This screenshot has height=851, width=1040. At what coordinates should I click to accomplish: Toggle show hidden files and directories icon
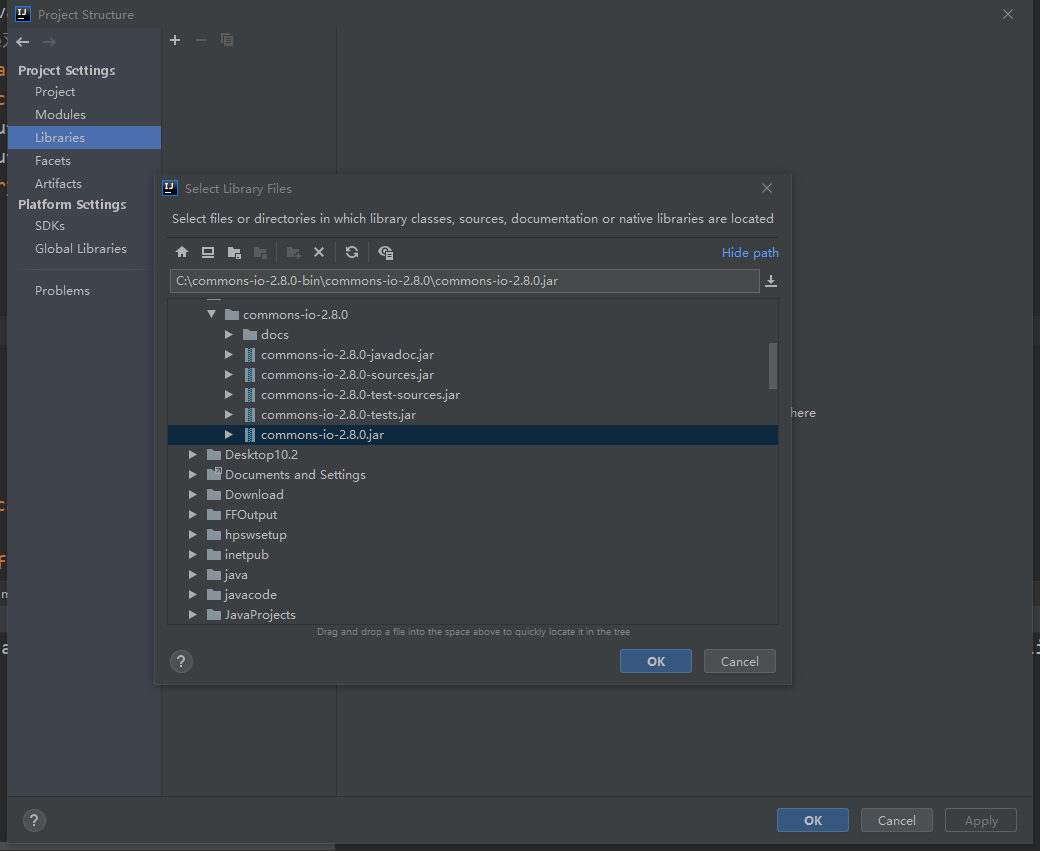[385, 252]
